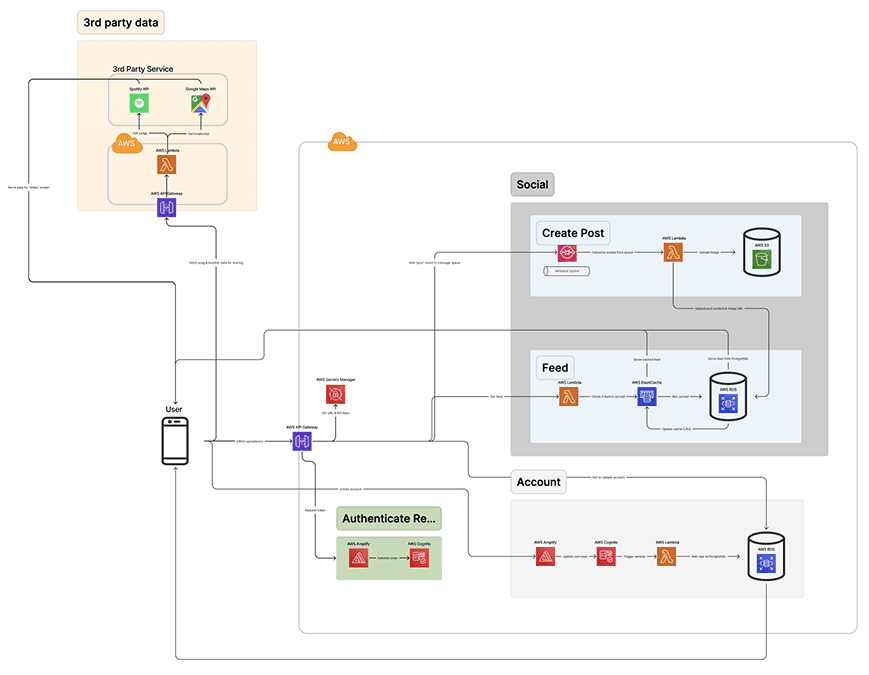The height and width of the screenshot is (675, 869).
Task: Select API Gateway icon in 3rd party data
Action: [x=166, y=207]
